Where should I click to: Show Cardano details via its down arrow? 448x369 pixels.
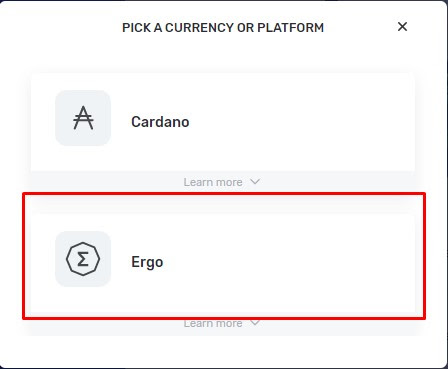click(x=255, y=182)
